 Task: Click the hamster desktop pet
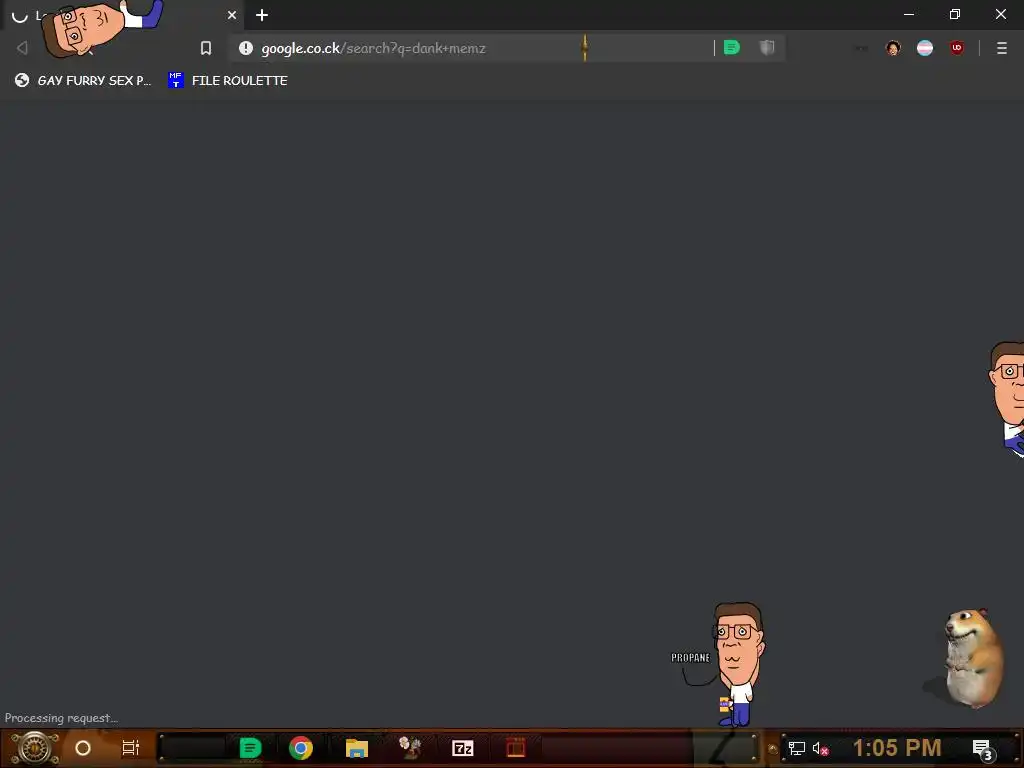point(973,658)
